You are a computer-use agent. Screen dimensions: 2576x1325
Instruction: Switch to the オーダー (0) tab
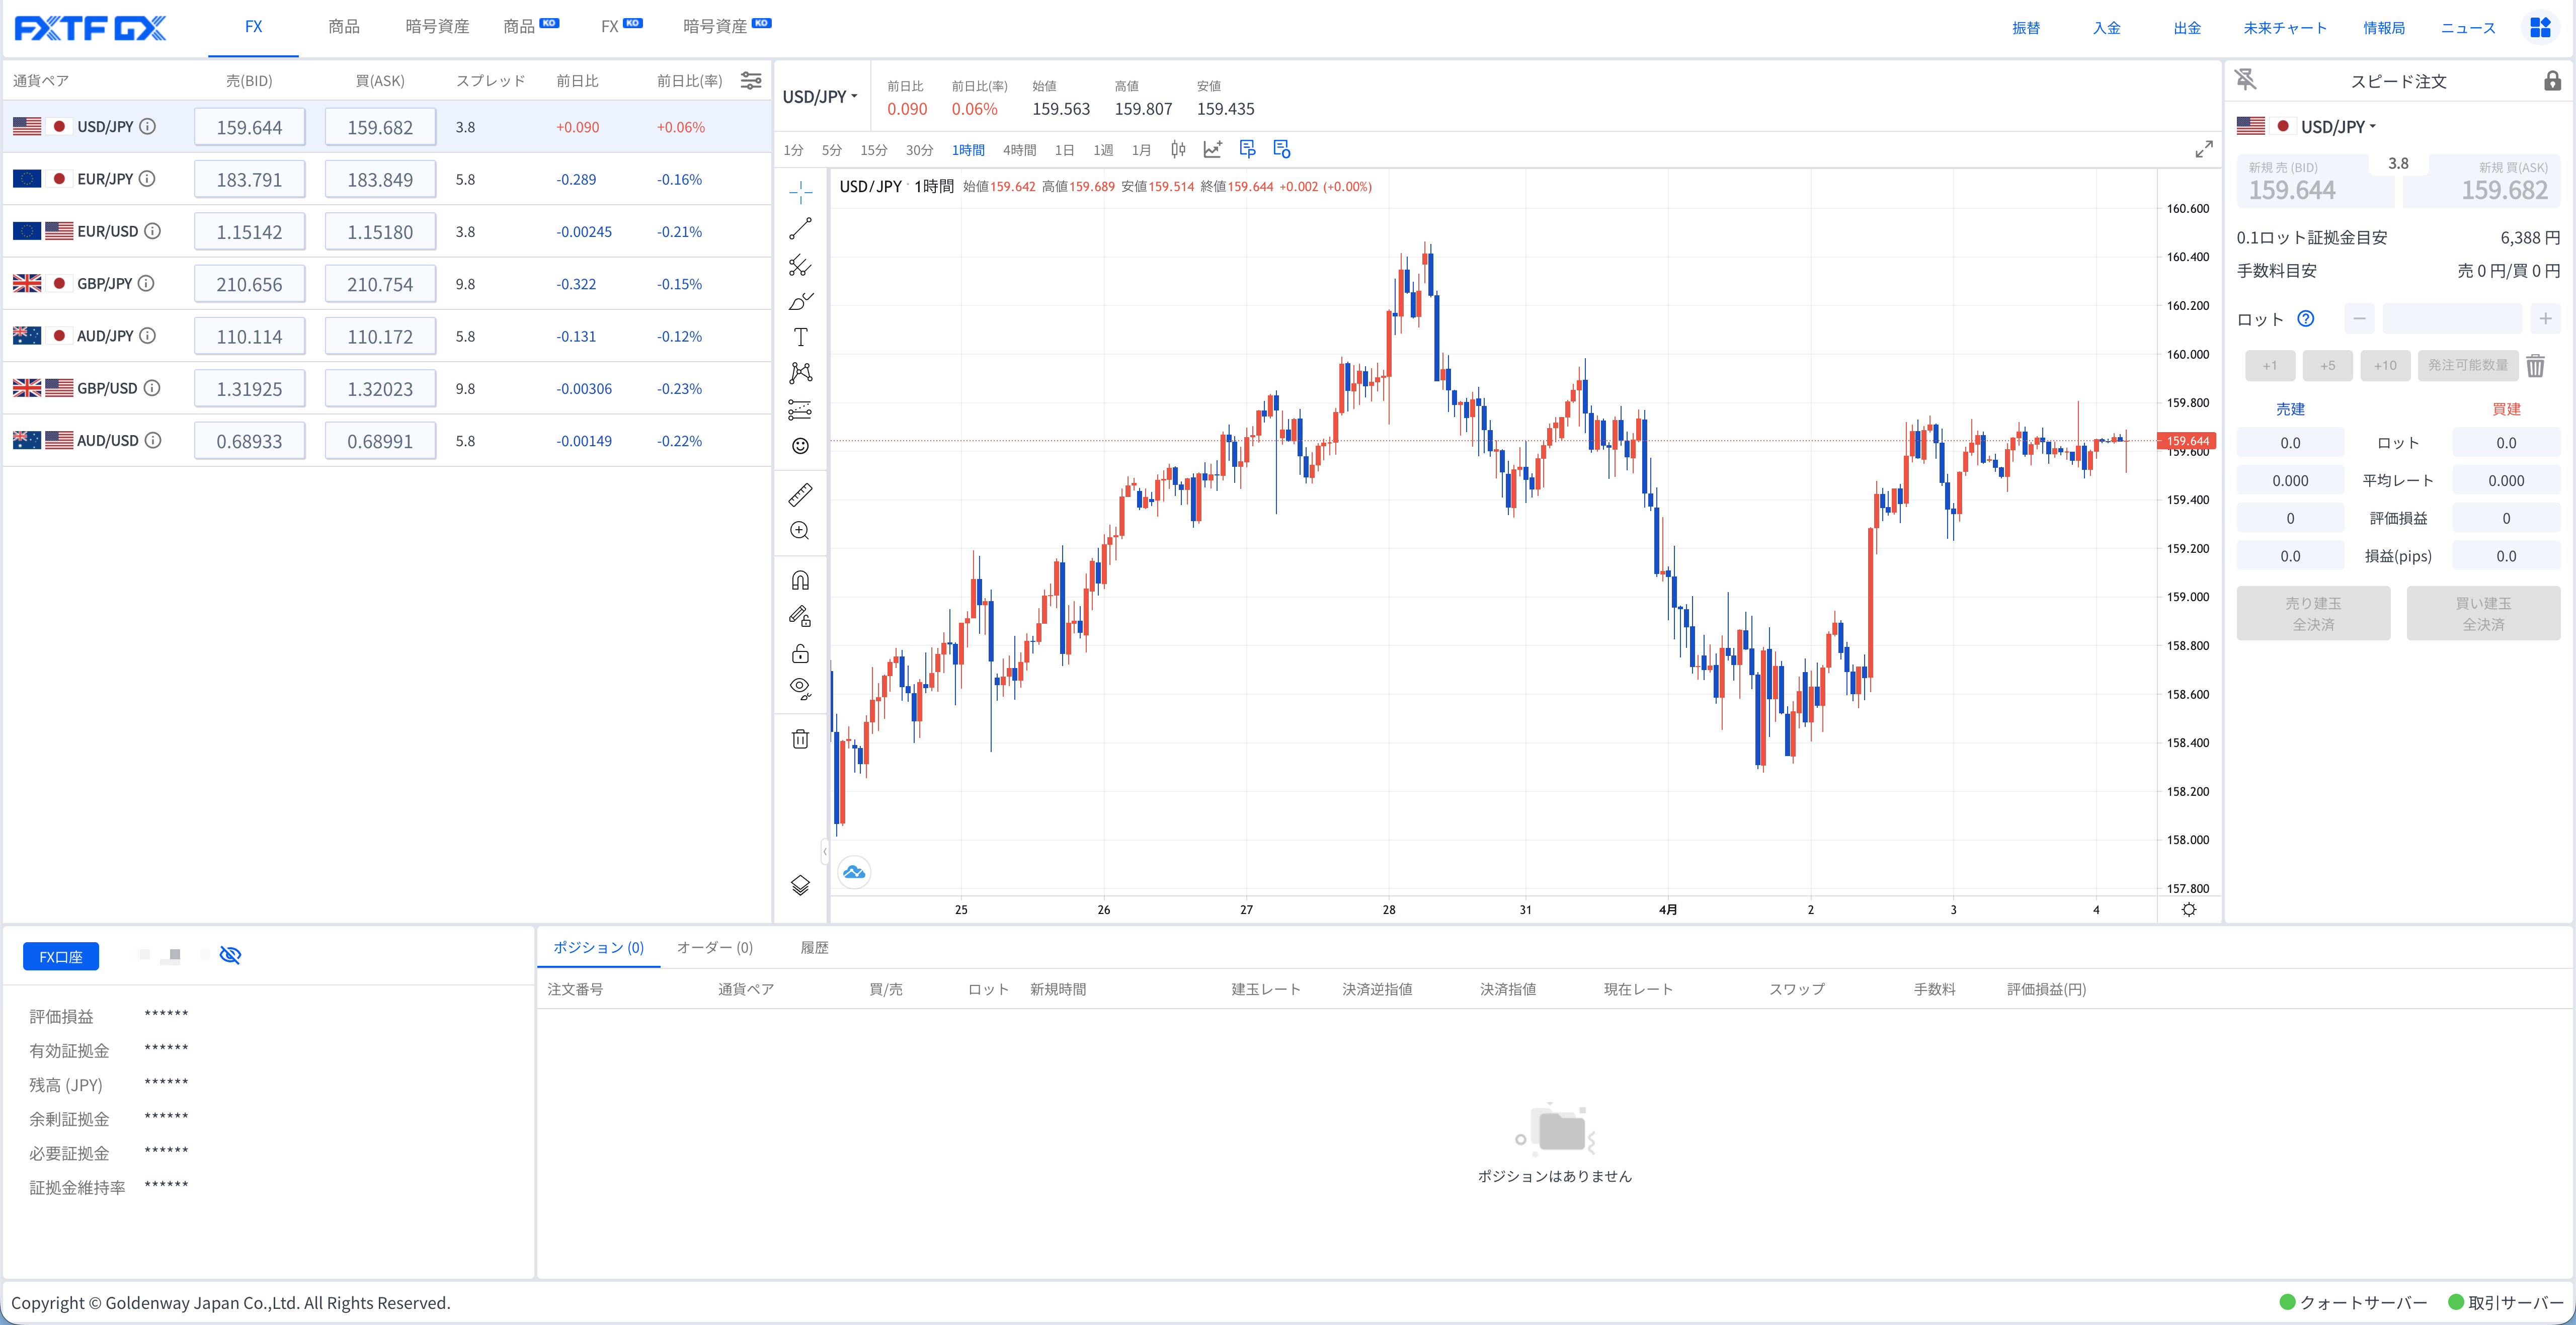(714, 947)
